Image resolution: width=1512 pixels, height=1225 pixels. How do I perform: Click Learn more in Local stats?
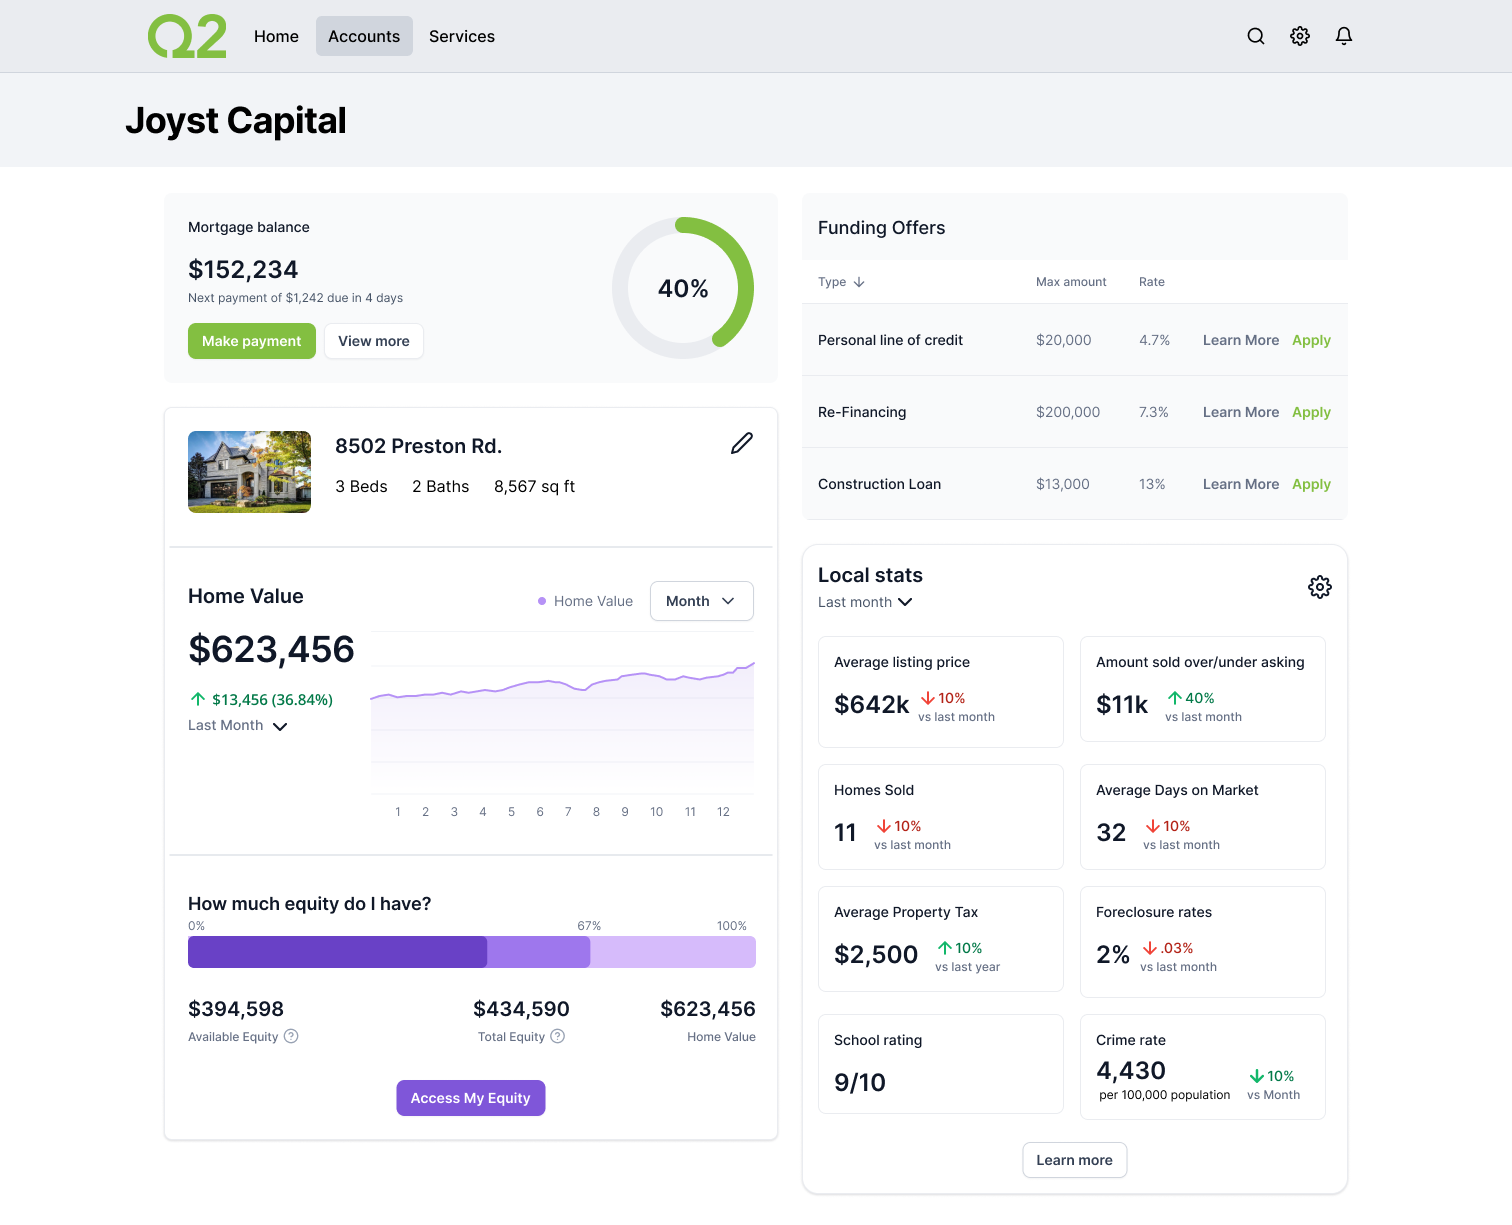[x=1075, y=1160]
